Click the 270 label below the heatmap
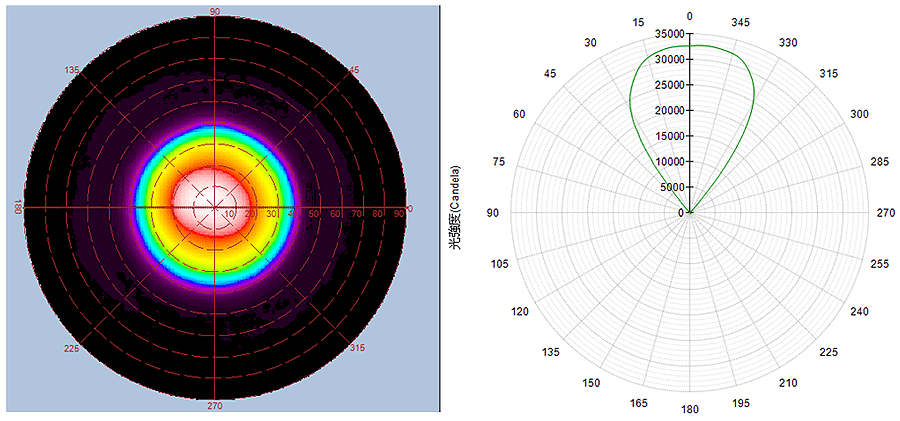 (x=215, y=406)
